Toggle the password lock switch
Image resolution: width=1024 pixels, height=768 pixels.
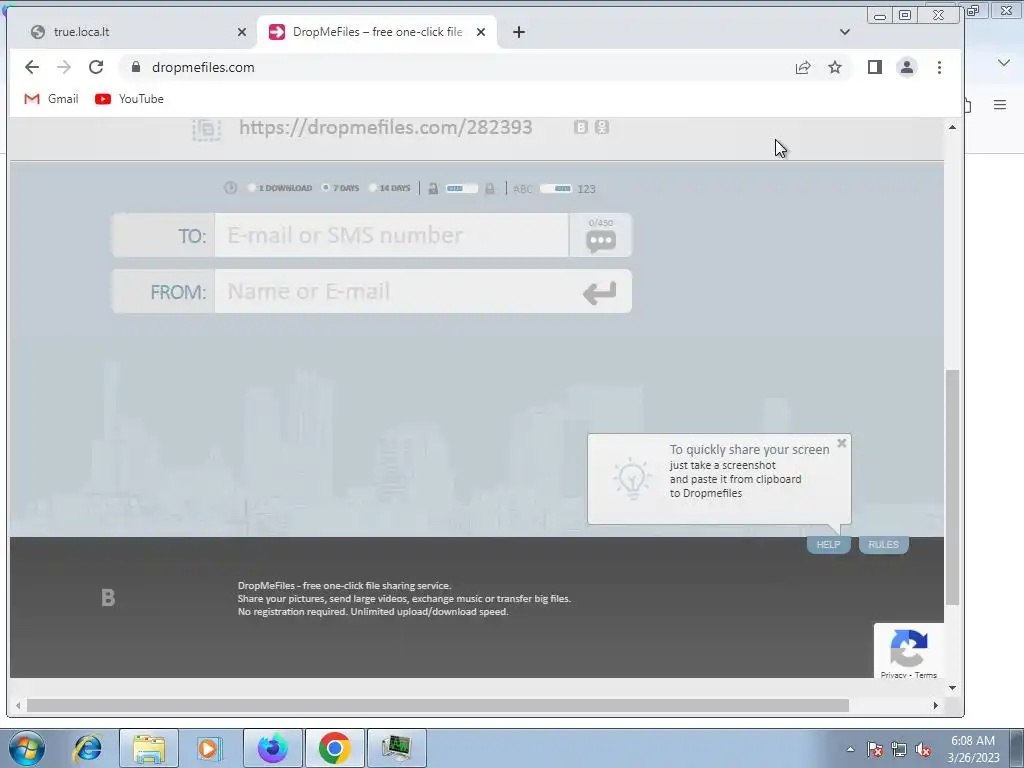click(462, 189)
